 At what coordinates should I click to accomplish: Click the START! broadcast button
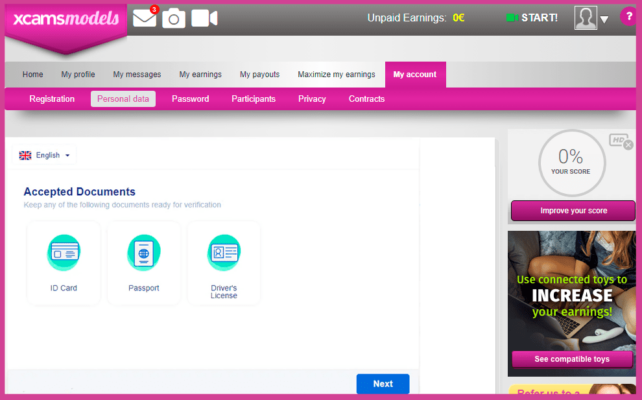[x=532, y=18]
